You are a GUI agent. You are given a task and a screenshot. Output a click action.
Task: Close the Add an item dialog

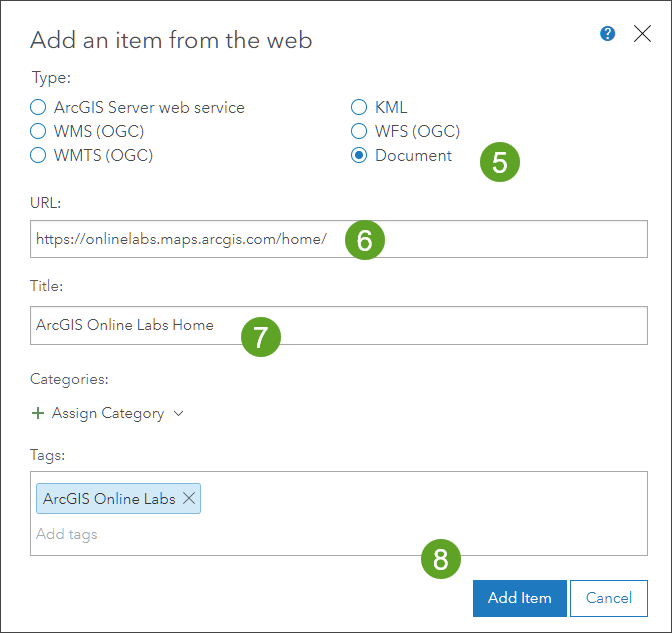coord(642,34)
